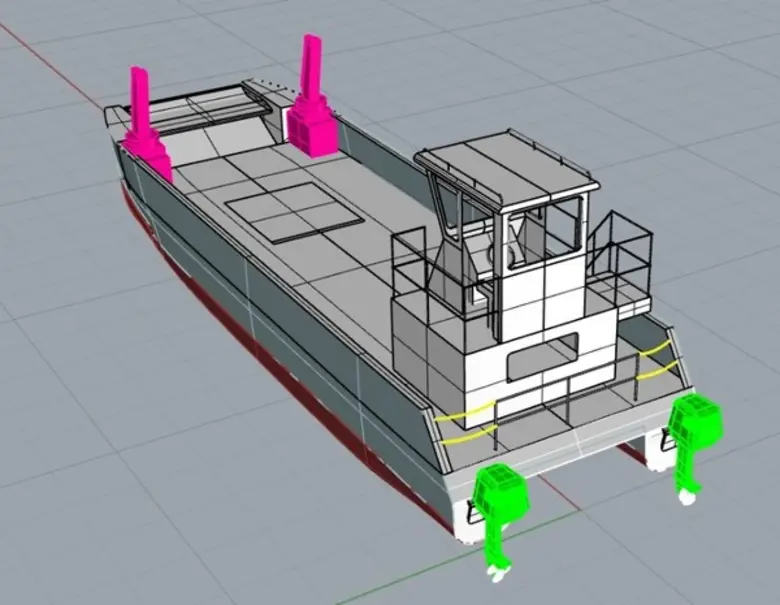Select the yellow safety chain on port stern
This screenshot has width=780, height=605.
(x=467, y=421)
